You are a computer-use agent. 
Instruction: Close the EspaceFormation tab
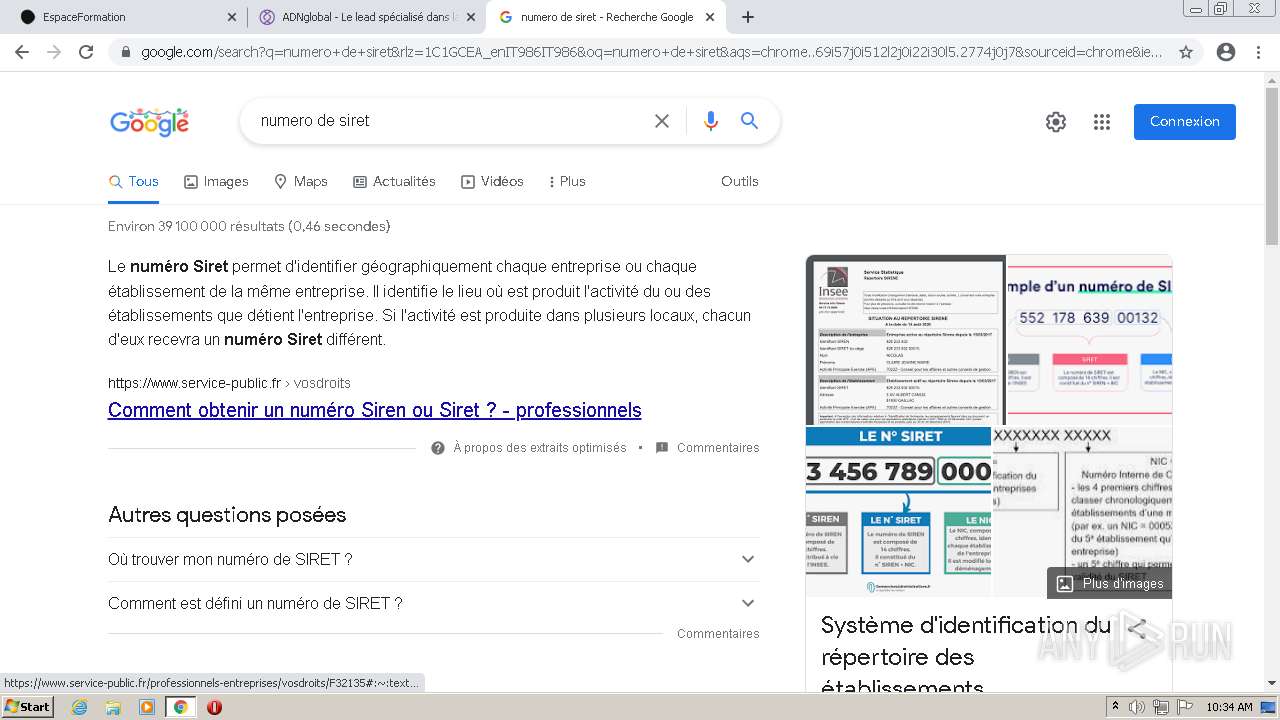coord(232,17)
